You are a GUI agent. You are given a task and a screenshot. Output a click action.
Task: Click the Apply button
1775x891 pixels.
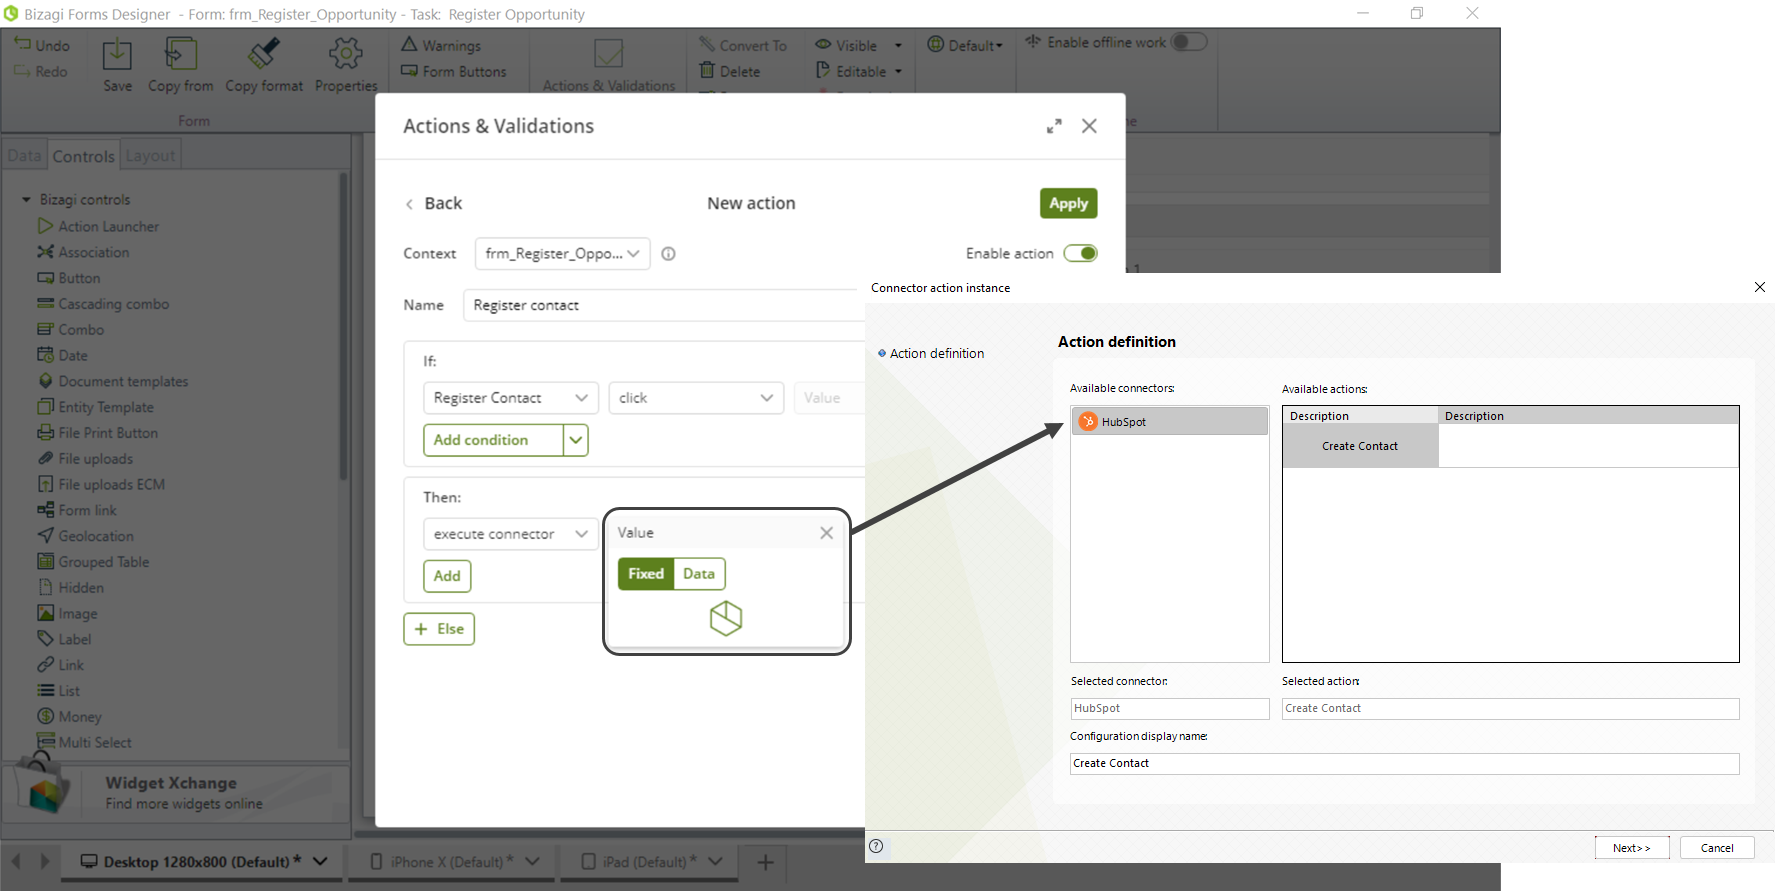coord(1068,203)
